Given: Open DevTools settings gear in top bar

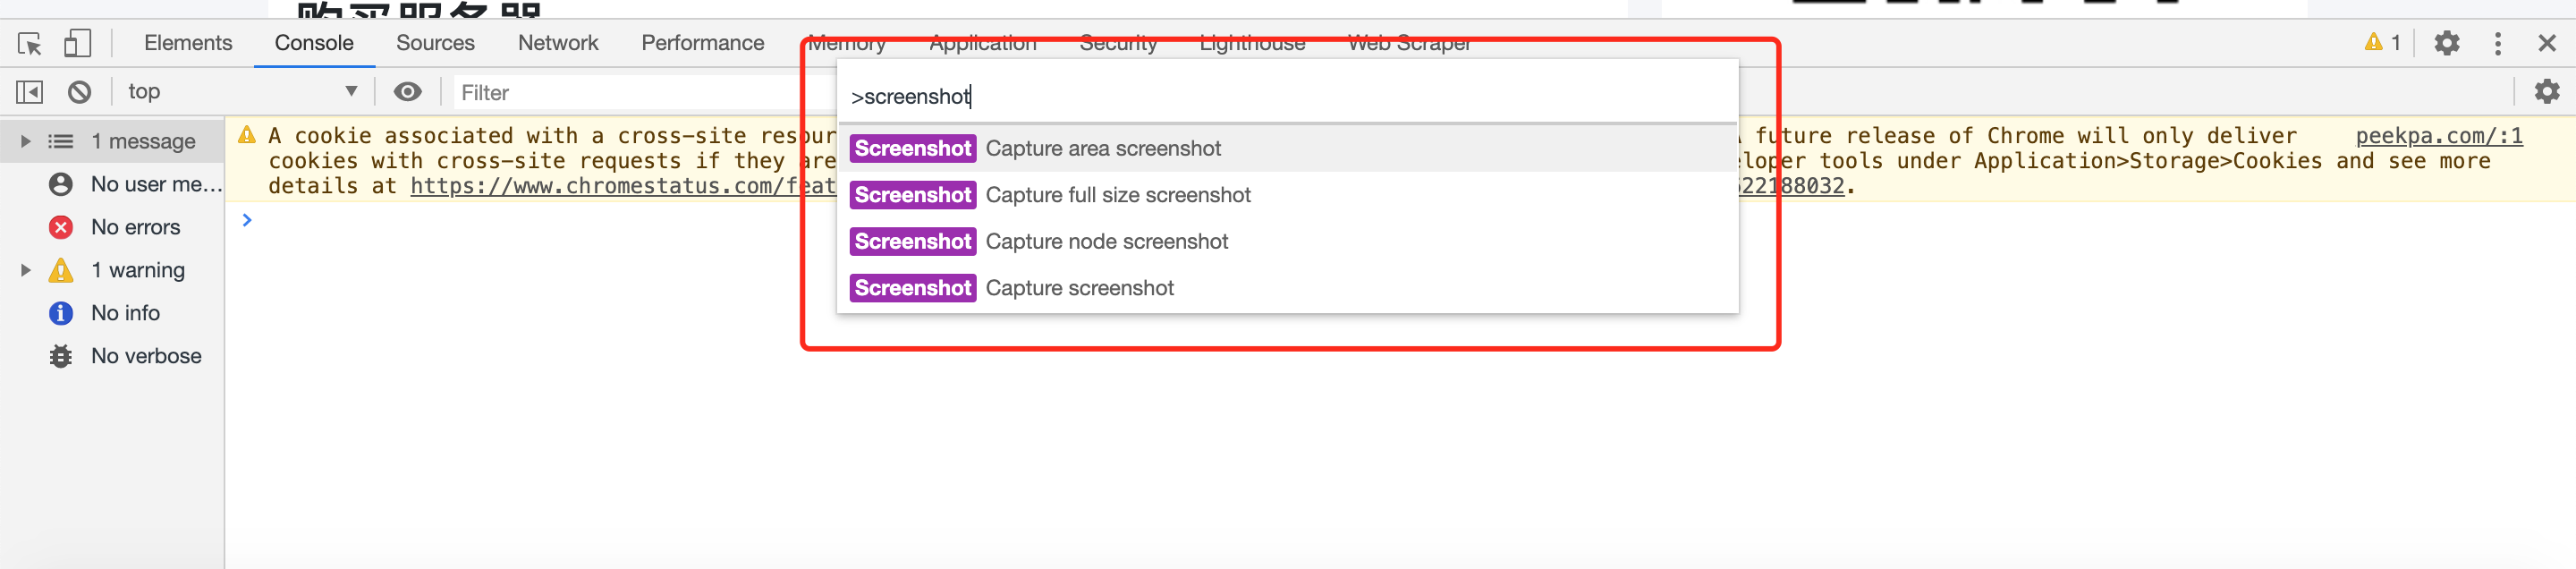Looking at the screenshot, I should [2446, 43].
